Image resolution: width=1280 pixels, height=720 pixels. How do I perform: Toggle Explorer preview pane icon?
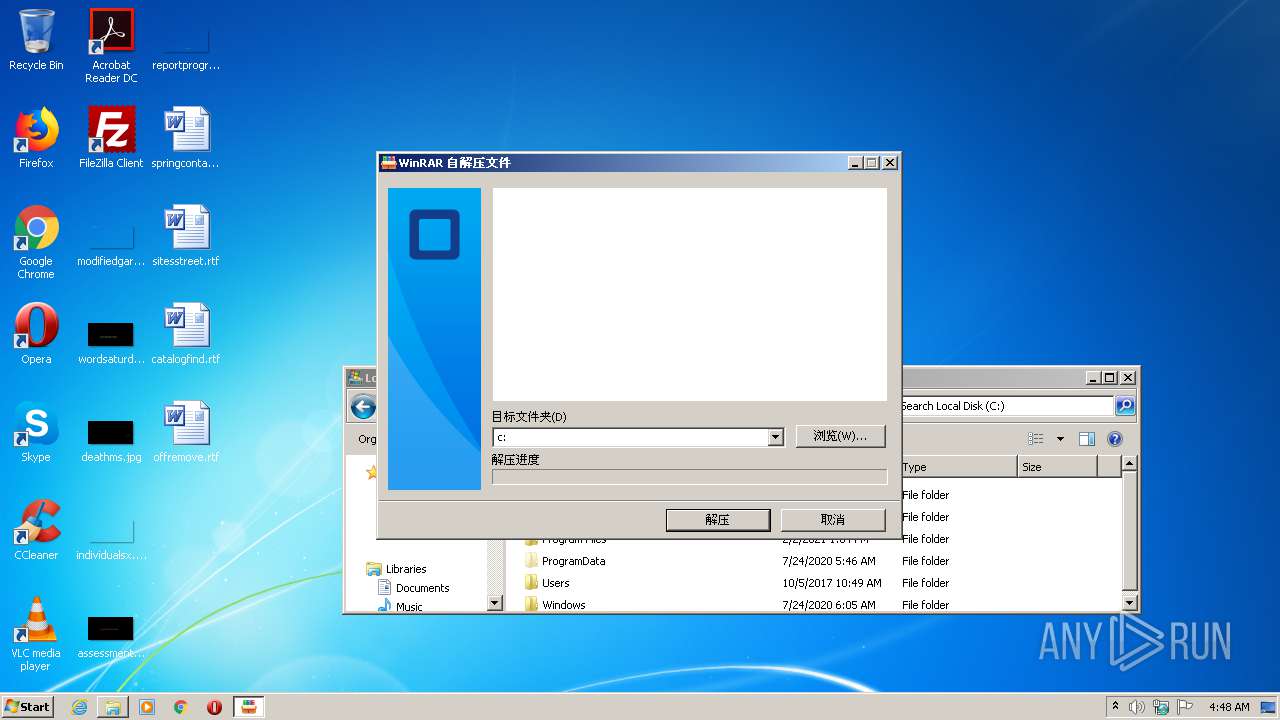(1087, 439)
